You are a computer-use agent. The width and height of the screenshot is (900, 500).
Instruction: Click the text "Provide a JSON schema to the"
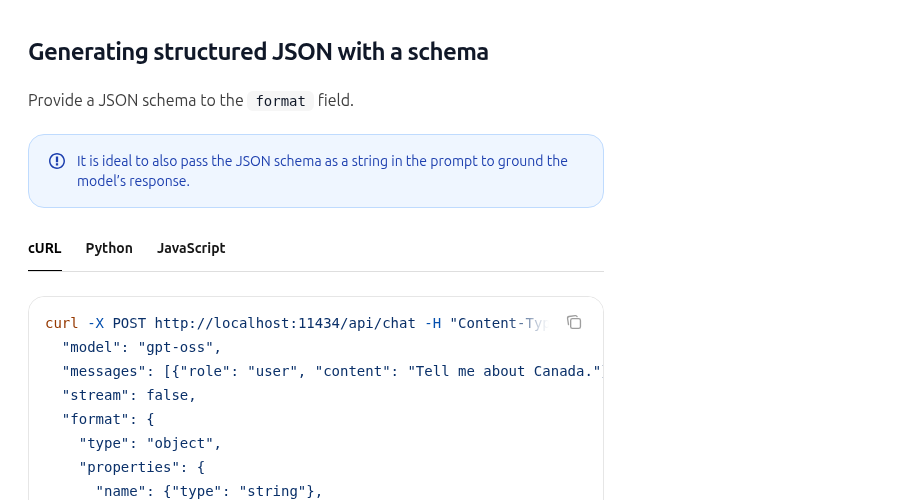coord(135,100)
